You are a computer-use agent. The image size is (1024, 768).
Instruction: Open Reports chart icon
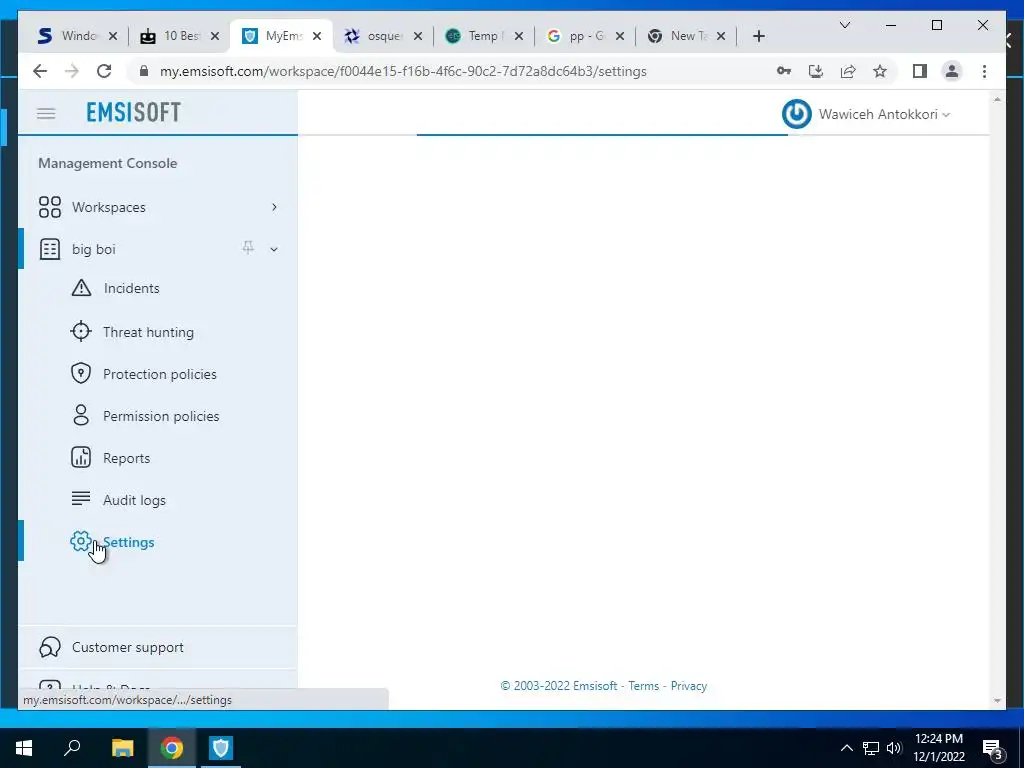pyautogui.click(x=81, y=457)
